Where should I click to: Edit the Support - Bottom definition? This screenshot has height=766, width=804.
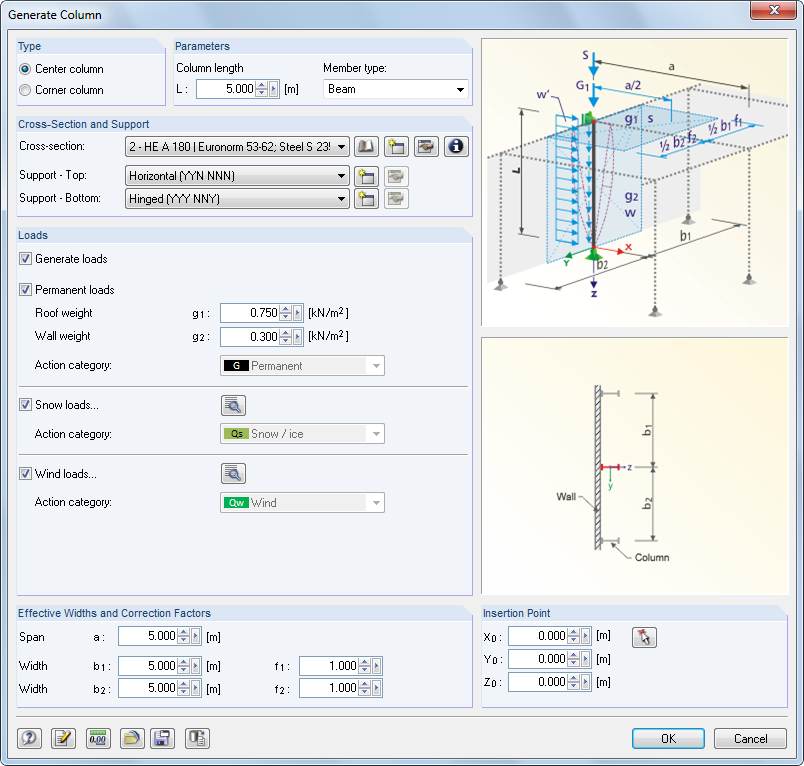point(396,198)
